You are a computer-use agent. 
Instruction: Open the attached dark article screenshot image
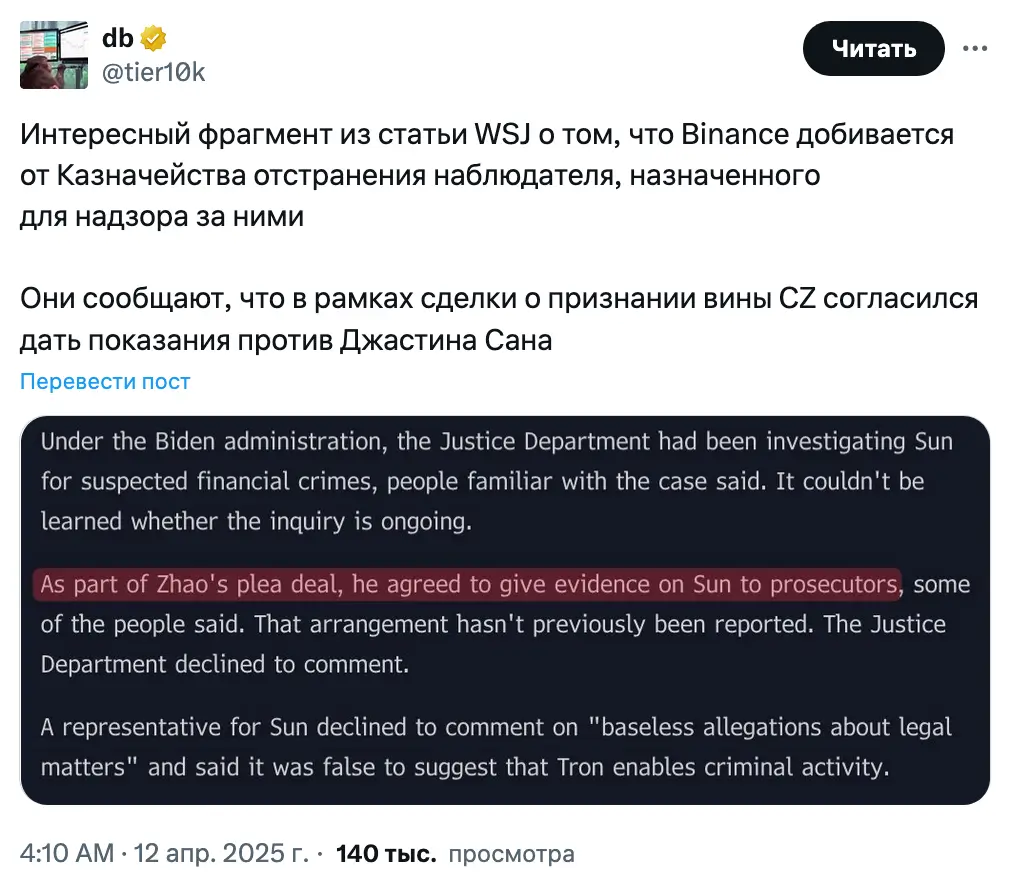505,610
